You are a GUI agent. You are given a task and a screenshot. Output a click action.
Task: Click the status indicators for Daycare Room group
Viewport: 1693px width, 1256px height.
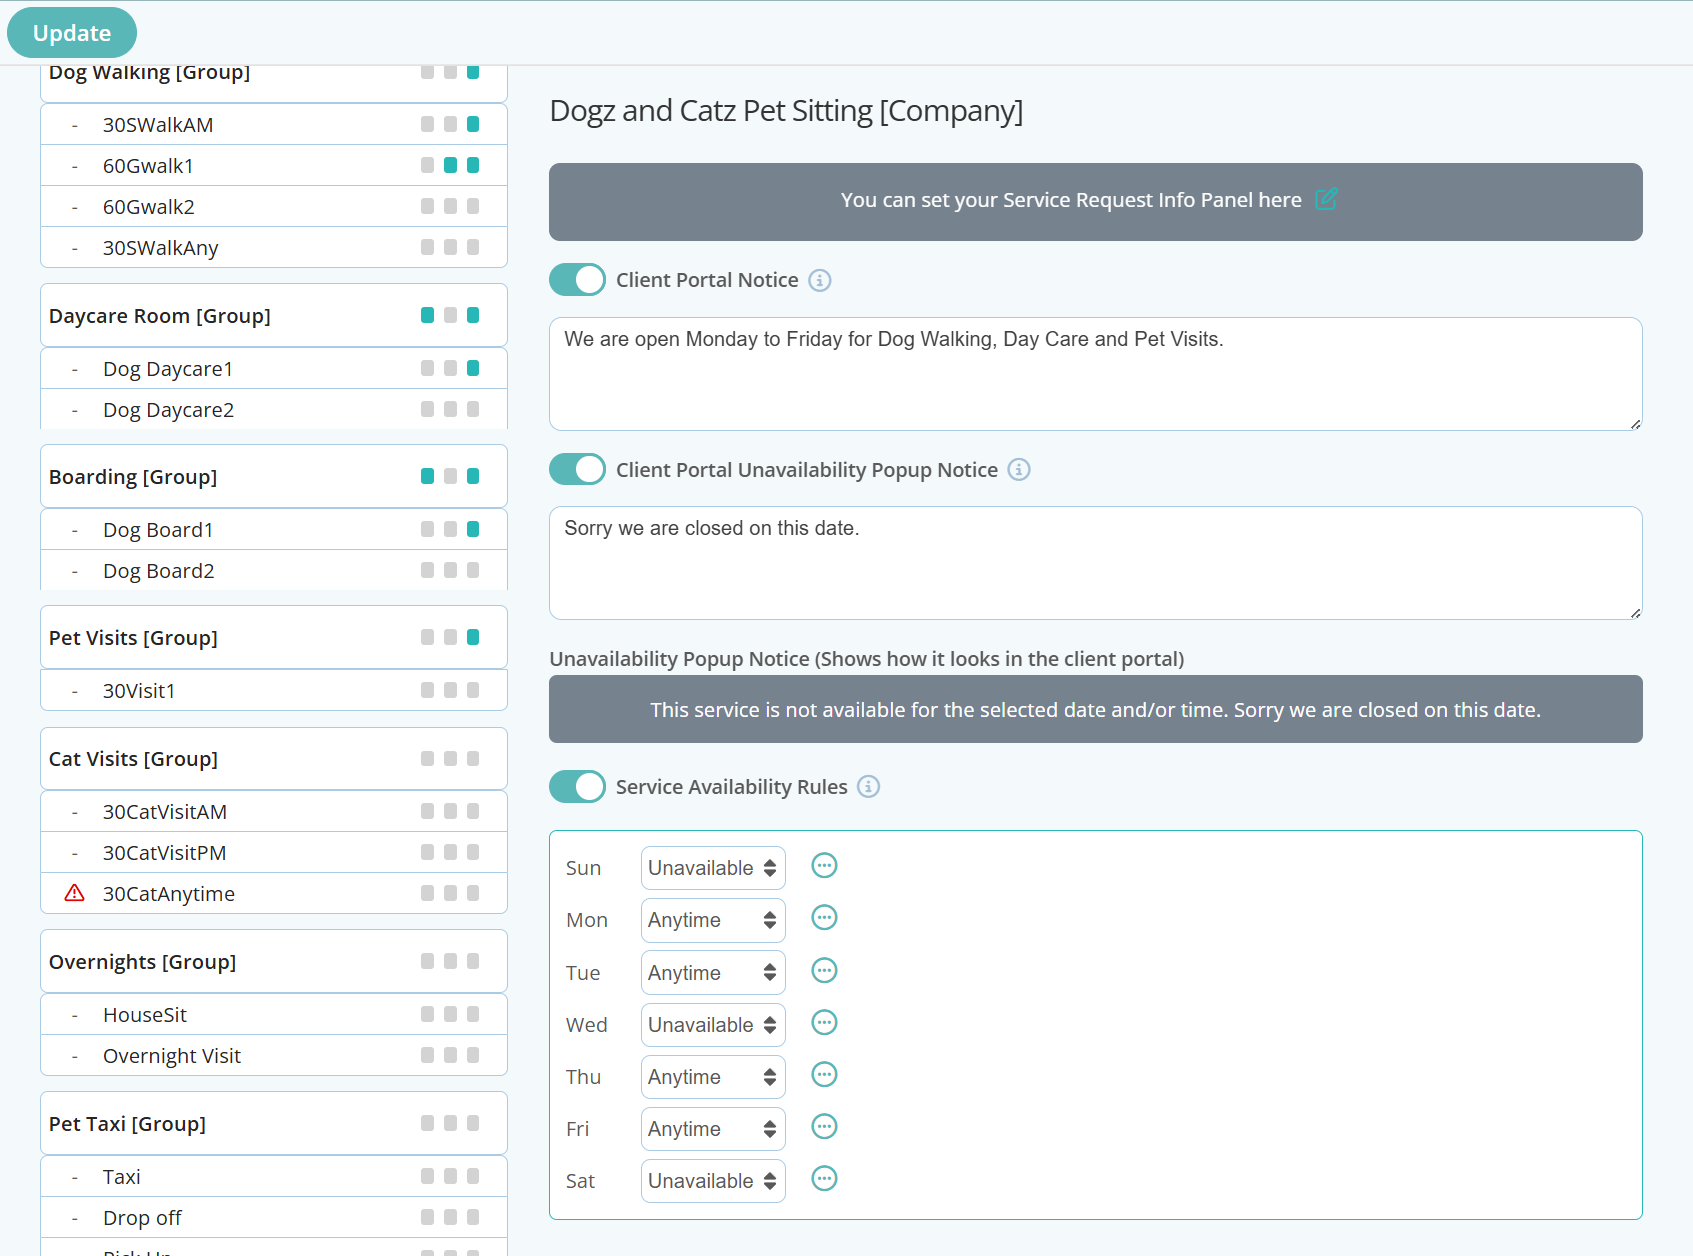tap(450, 315)
